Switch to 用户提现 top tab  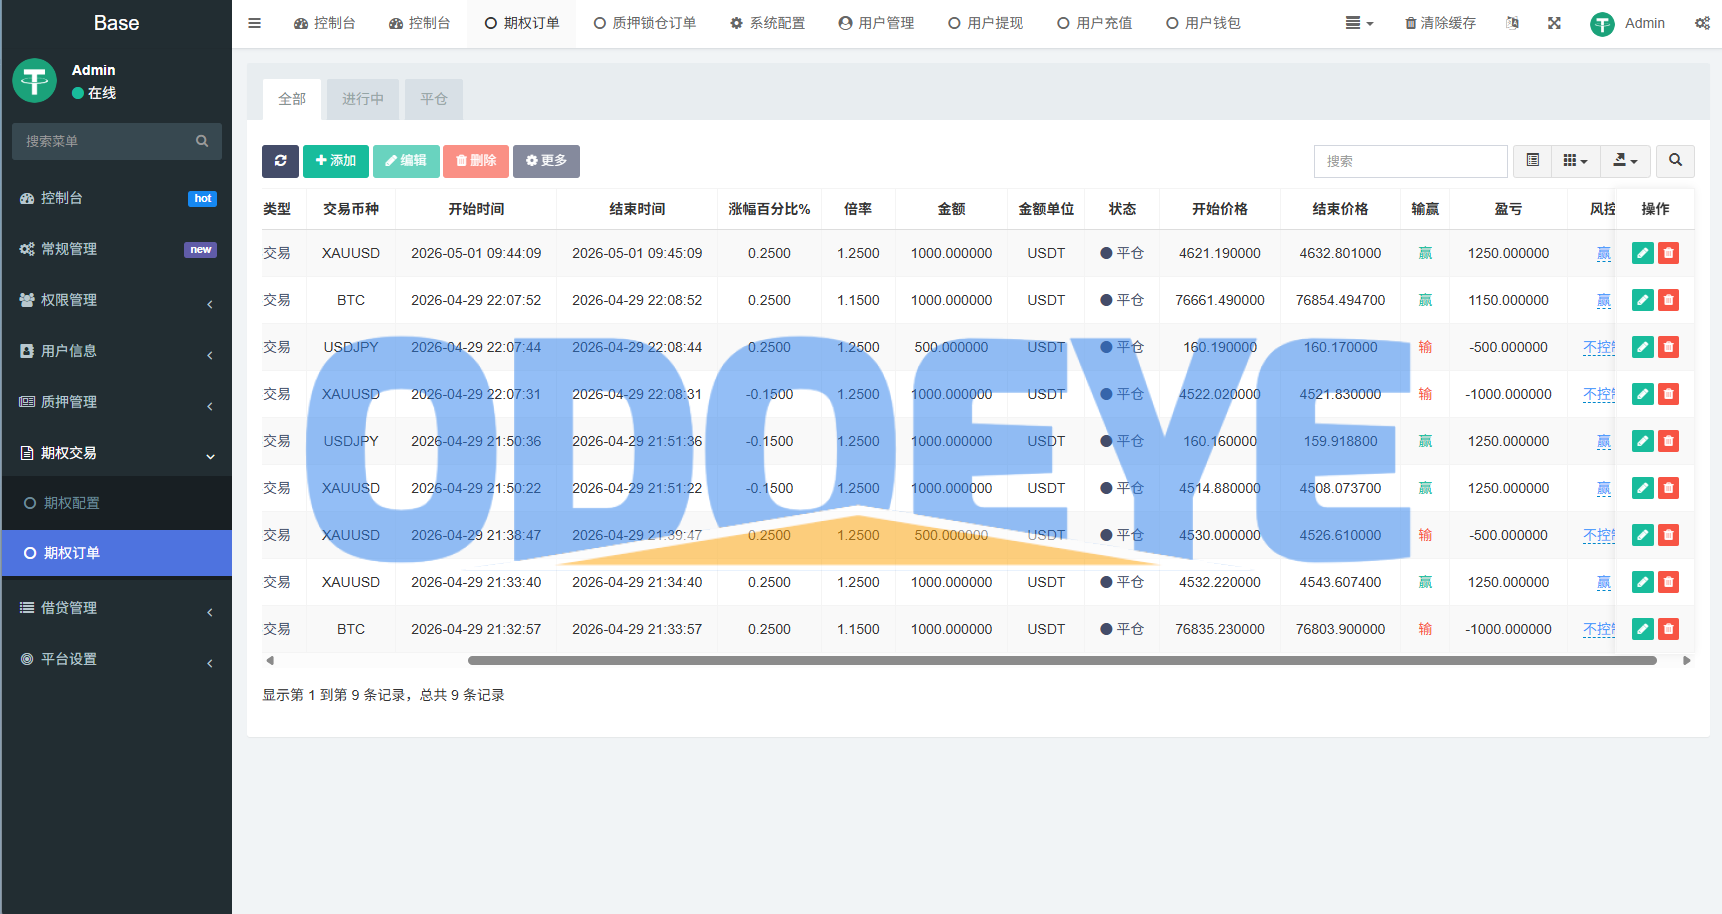[986, 23]
